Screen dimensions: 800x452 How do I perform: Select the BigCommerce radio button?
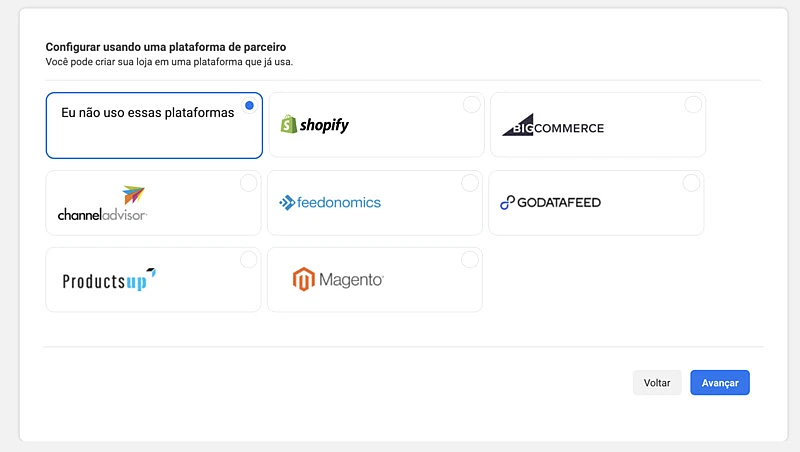692,105
